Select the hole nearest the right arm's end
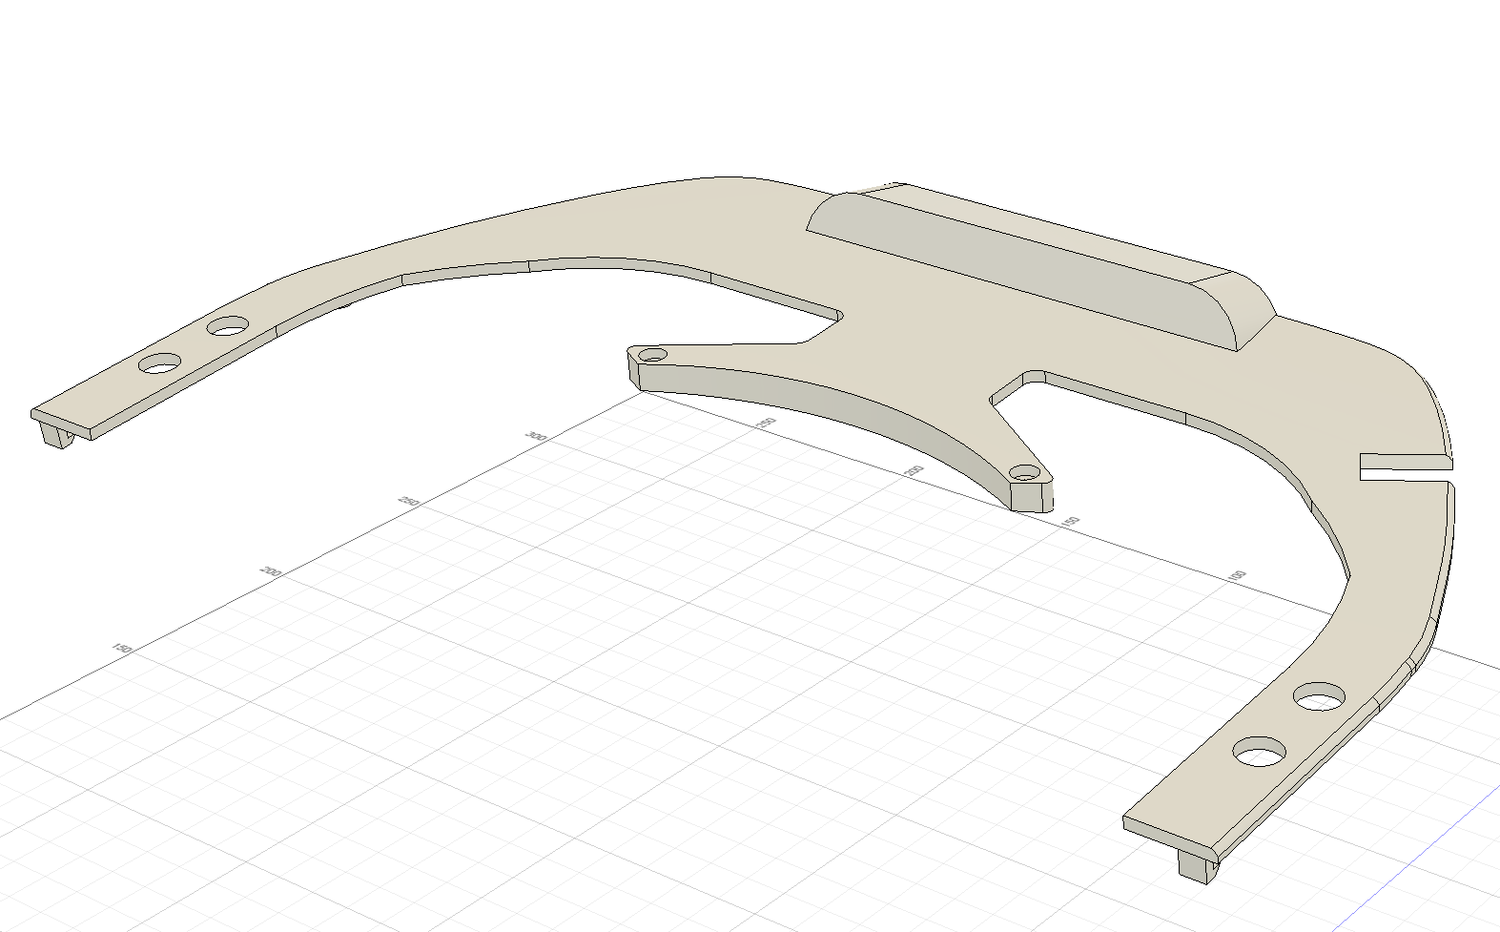 pos(1259,751)
